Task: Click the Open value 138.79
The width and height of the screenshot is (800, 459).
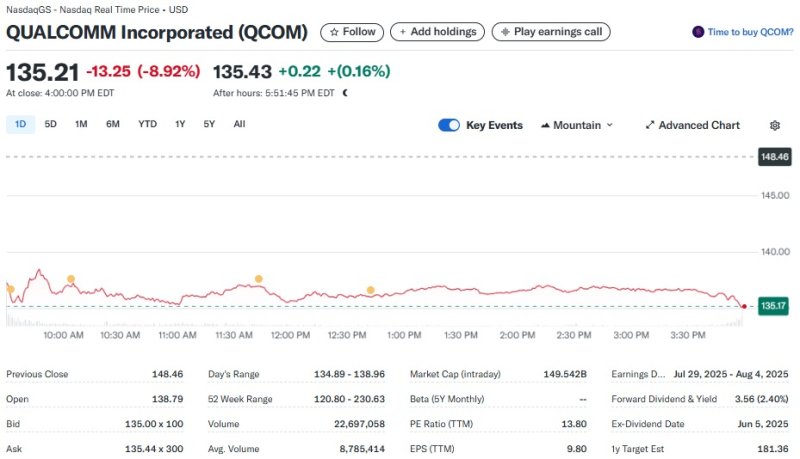Action: point(167,399)
